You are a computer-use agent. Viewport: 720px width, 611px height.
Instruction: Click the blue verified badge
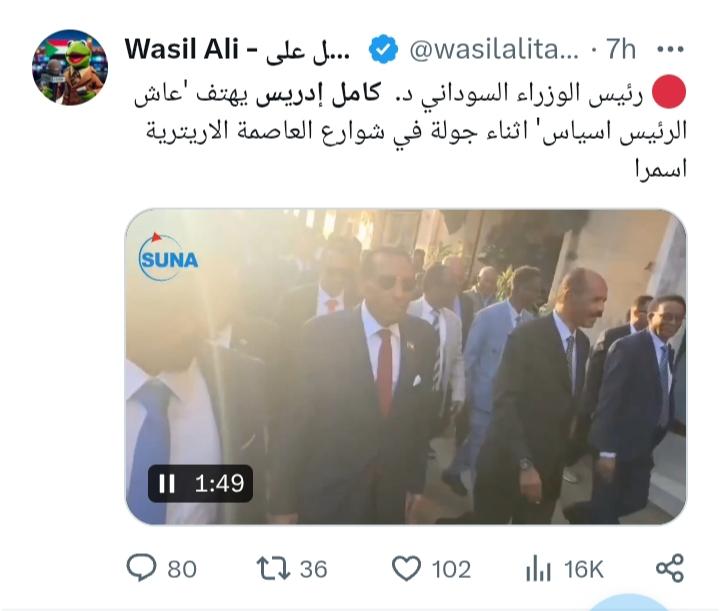[x=383, y=49]
